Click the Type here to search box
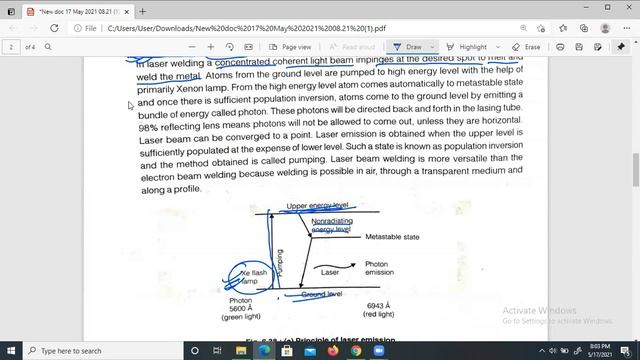The height and width of the screenshot is (360, 640). (103, 351)
